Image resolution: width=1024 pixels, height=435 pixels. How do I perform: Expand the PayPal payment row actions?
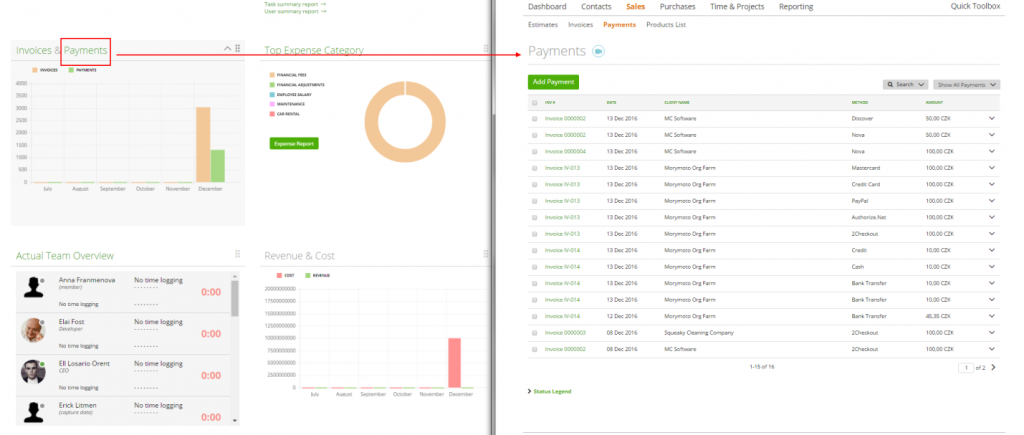click(x=992, y=201)
